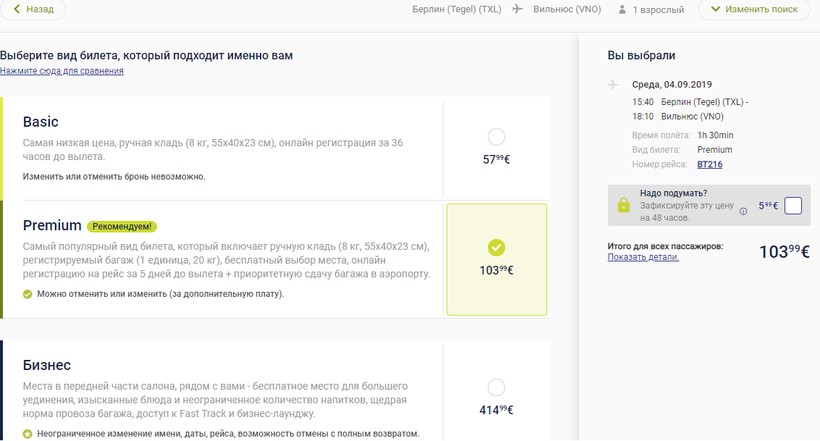Screen dimensions: 820x441
Task: Tick the 48-hour price lock checkbox
Action: point(793,206)
